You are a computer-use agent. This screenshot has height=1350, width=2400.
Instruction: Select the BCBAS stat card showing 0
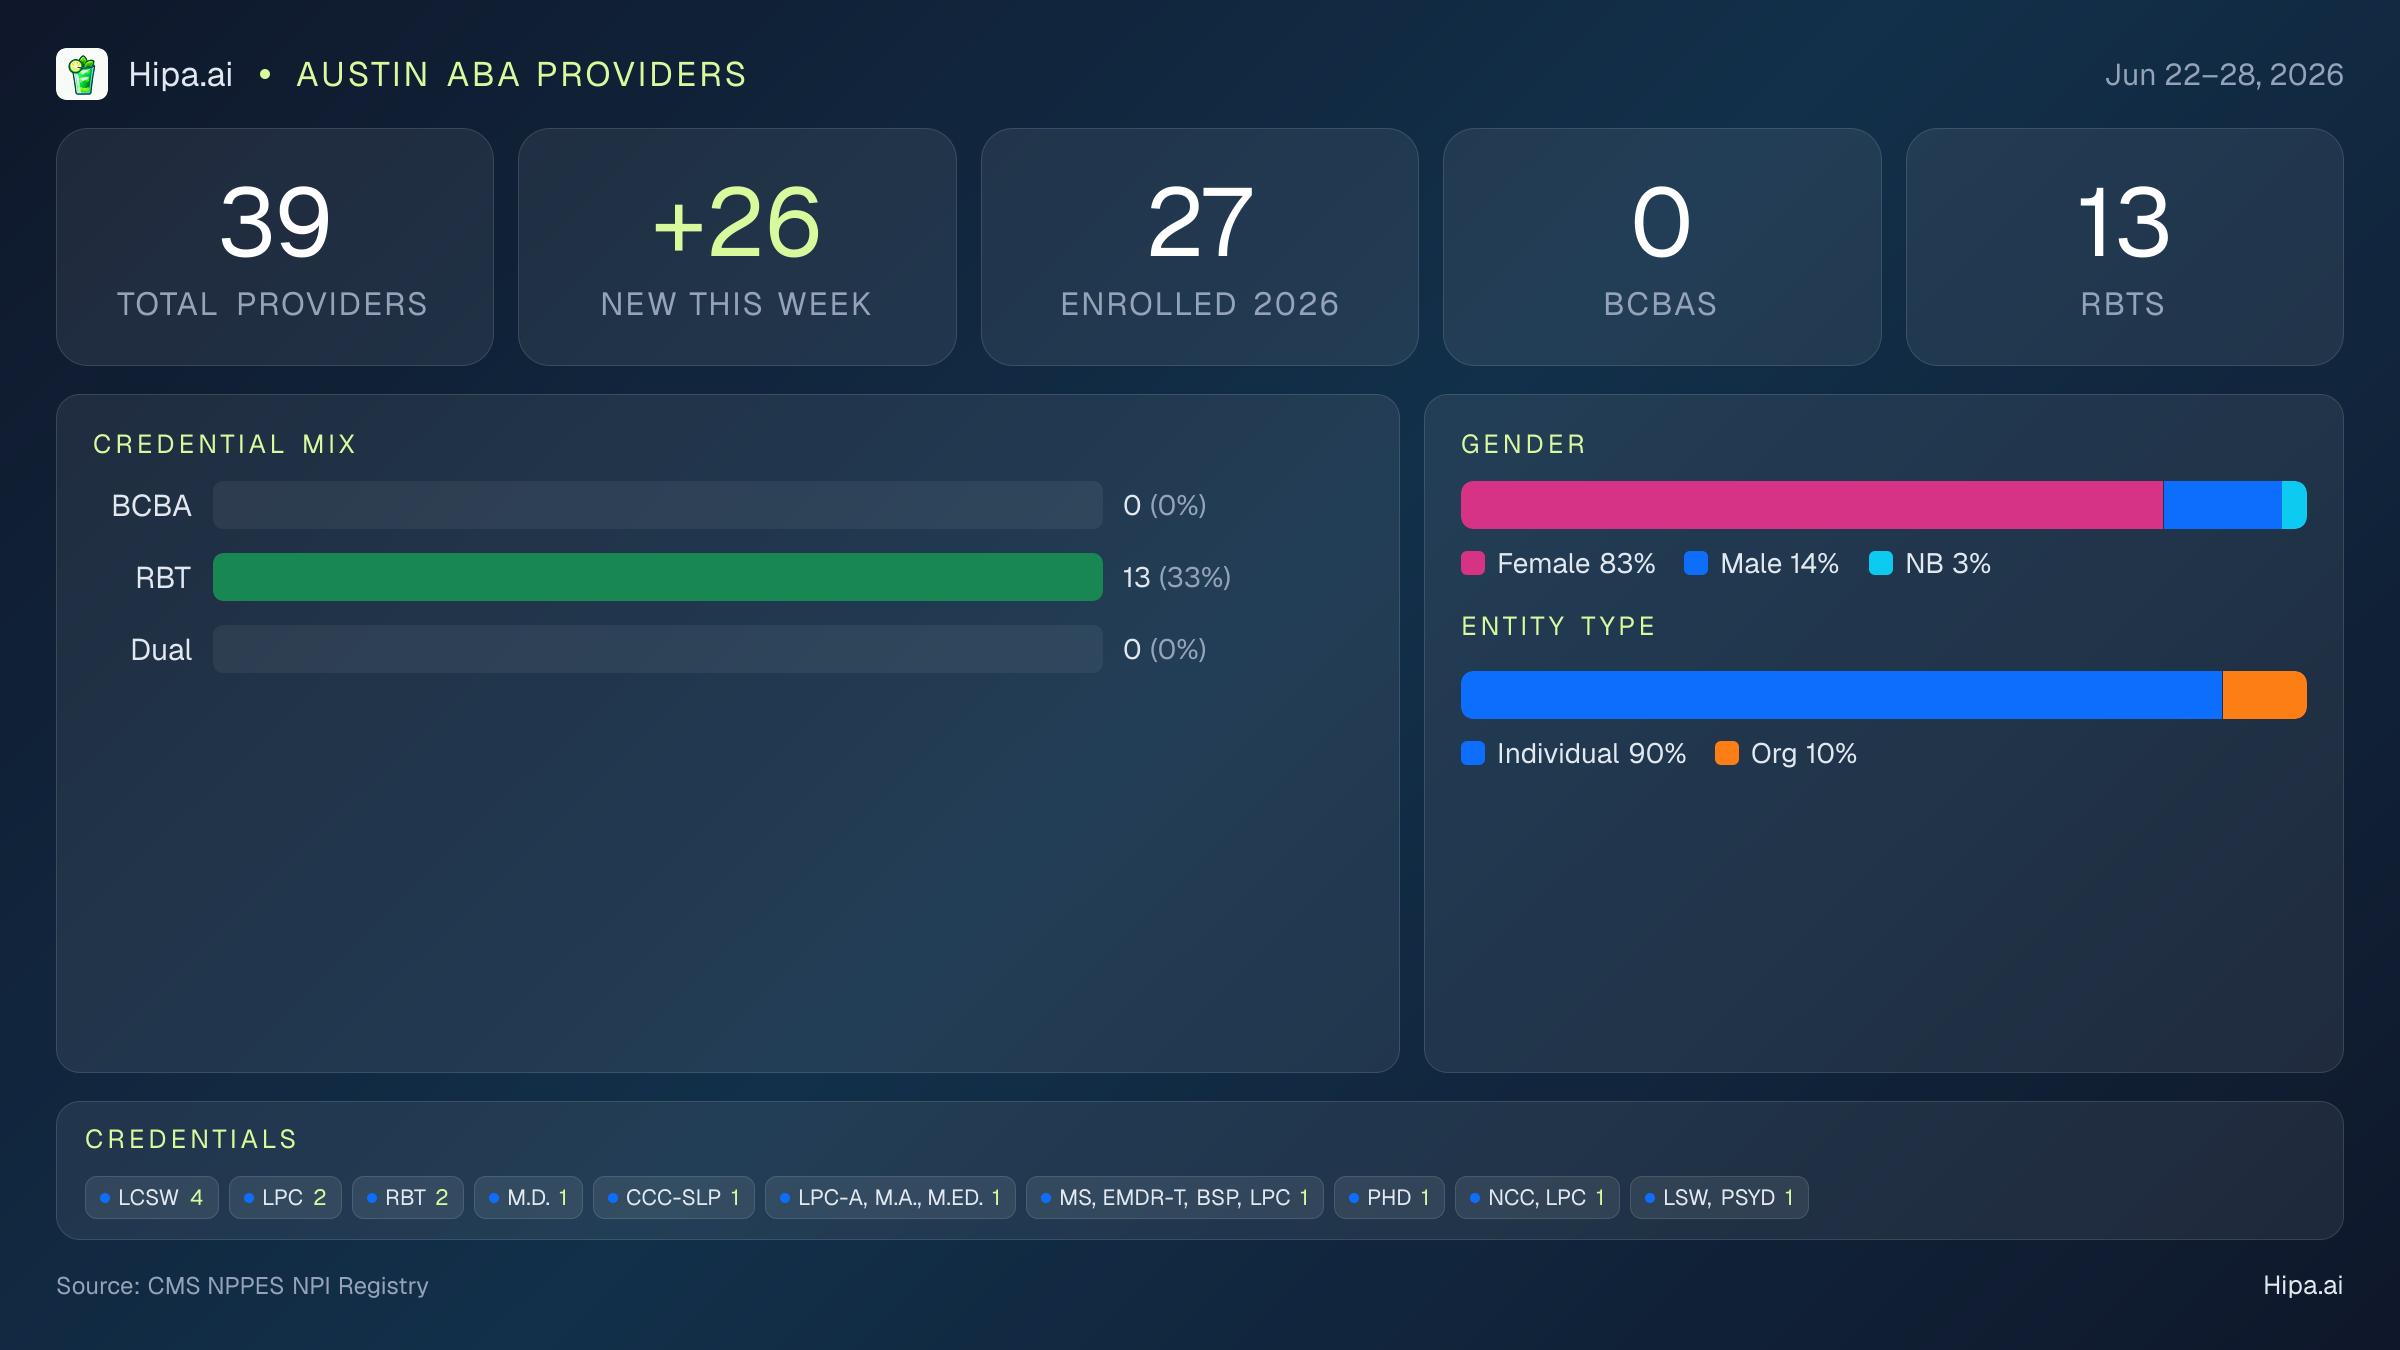coord(1662,247)
